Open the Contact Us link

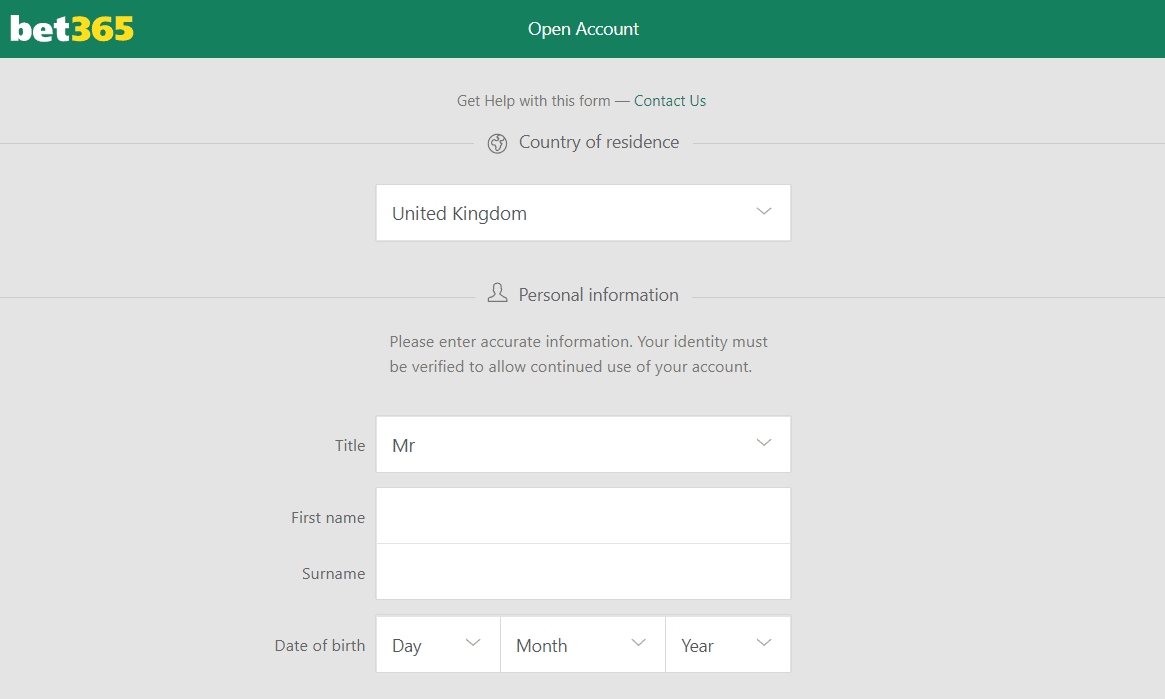670,101
